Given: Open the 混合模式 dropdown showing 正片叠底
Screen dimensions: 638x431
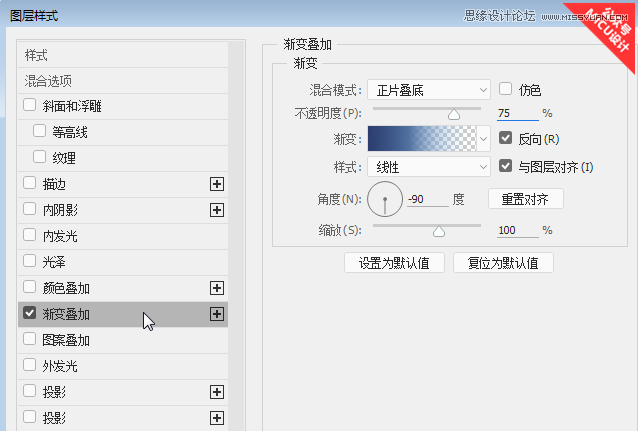Looking at the screenshot, I should (429, 90).
